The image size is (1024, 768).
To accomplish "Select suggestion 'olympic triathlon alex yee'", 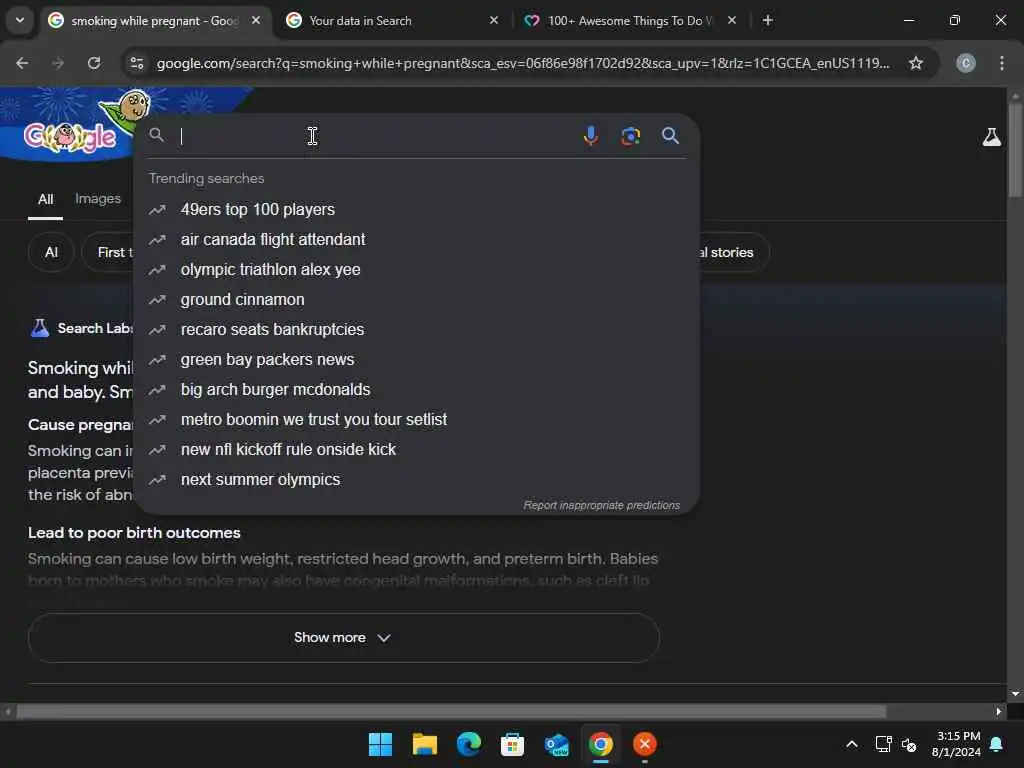I will [x=417, y=270].
